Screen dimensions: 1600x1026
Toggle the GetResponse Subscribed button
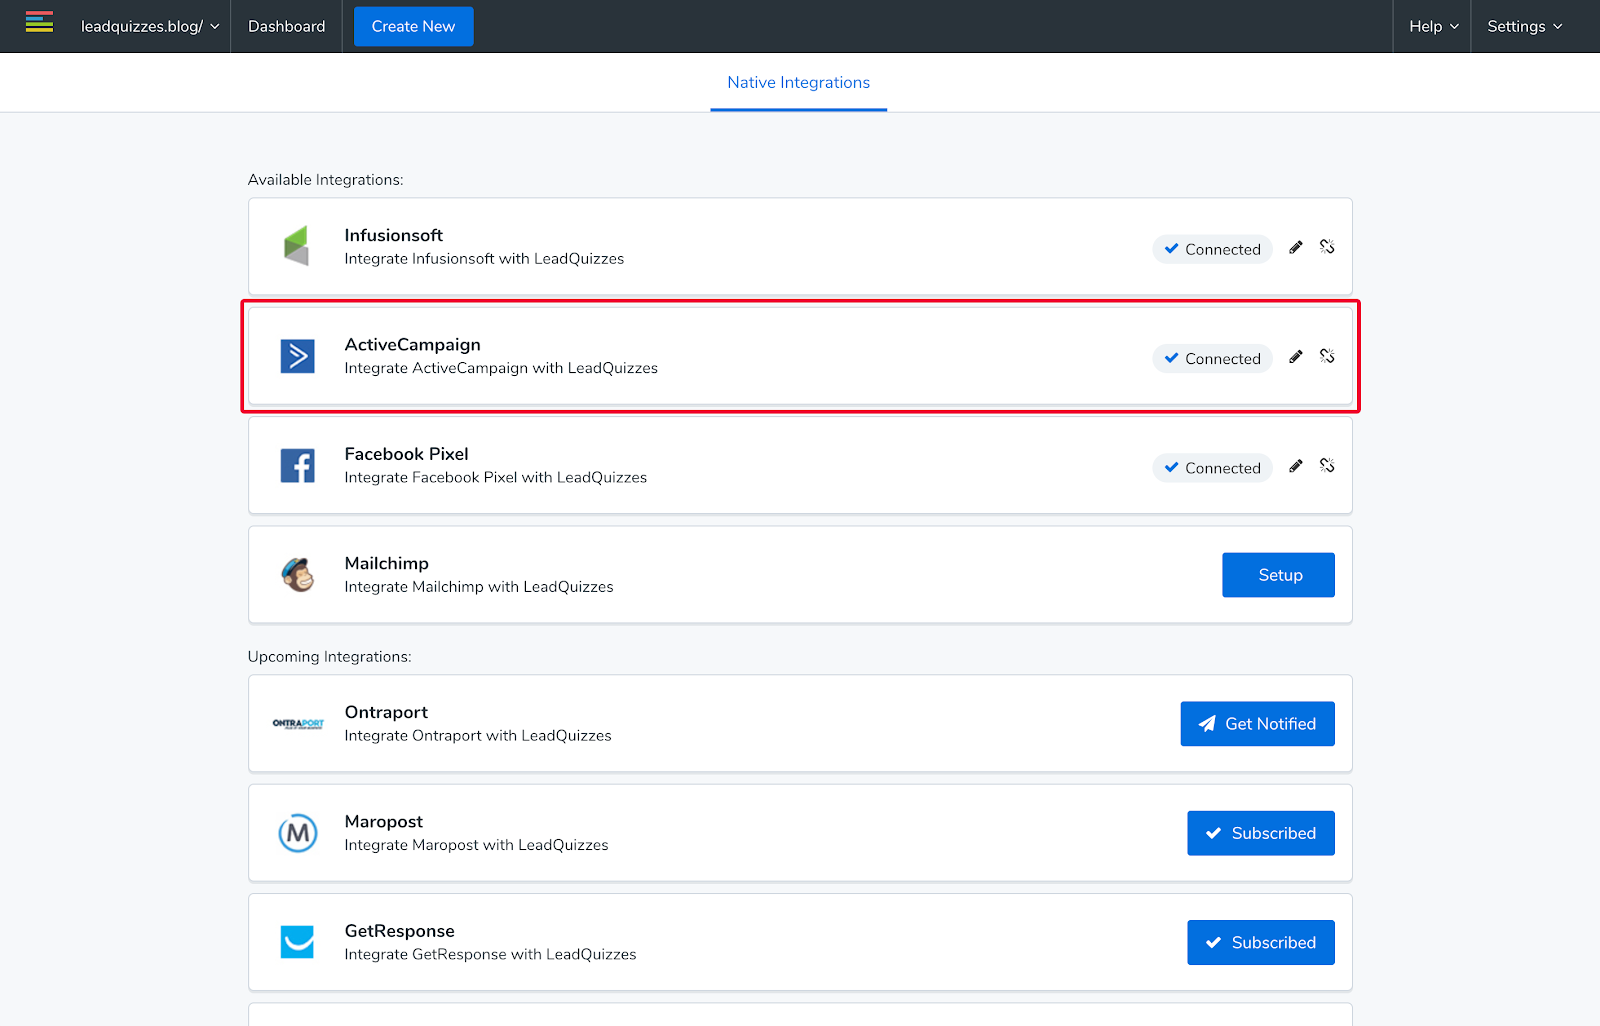[x=1261, y=942]
